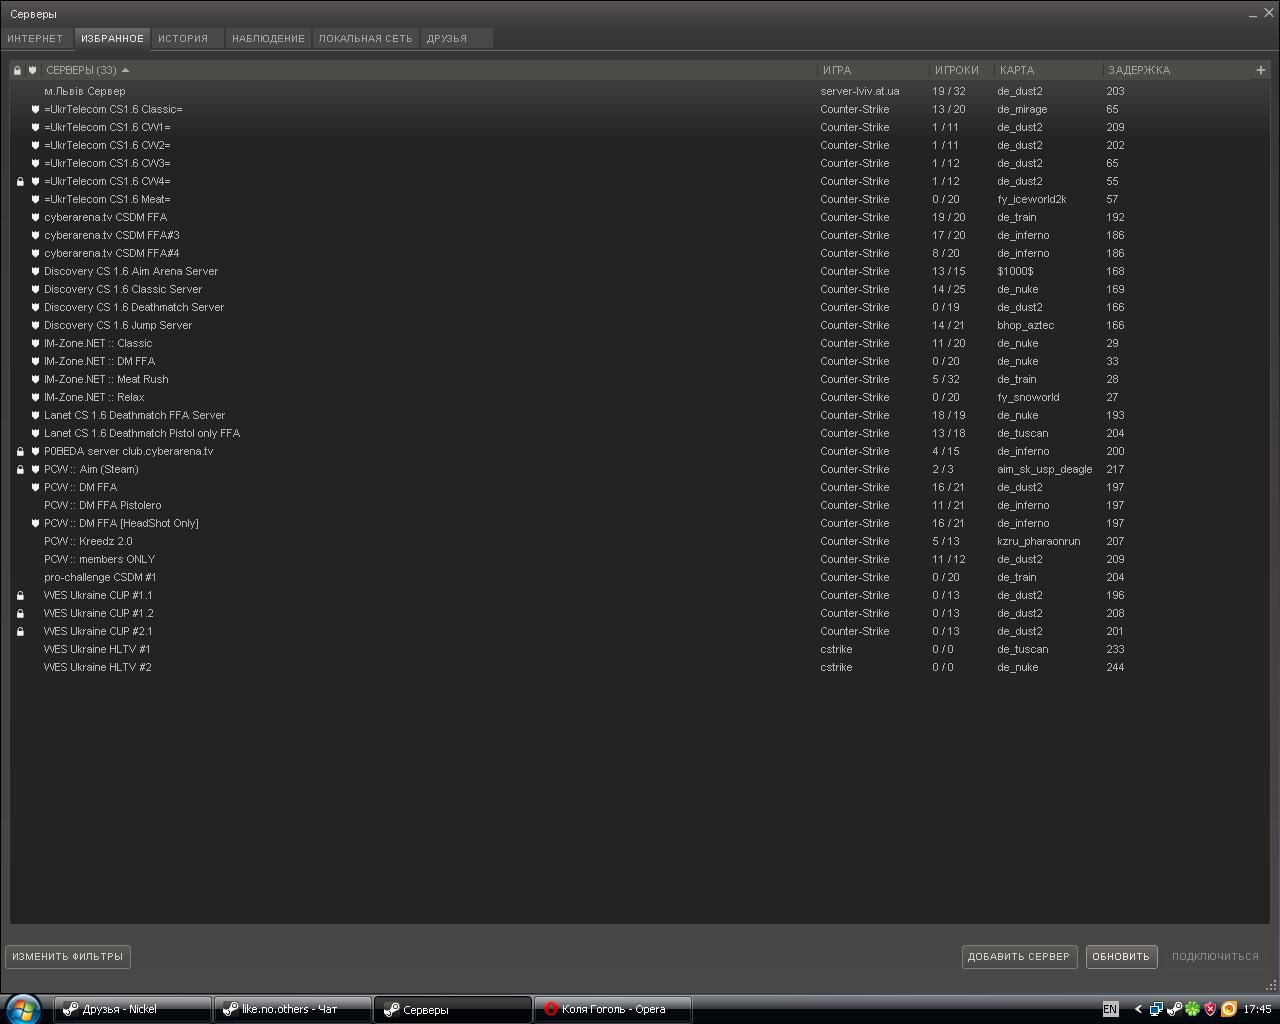Select the cyberarena.tv CSDM FFA#4 server
Image resolution: width=1280 pixels, height=1024 pixels.
click(x=640, y=253)
